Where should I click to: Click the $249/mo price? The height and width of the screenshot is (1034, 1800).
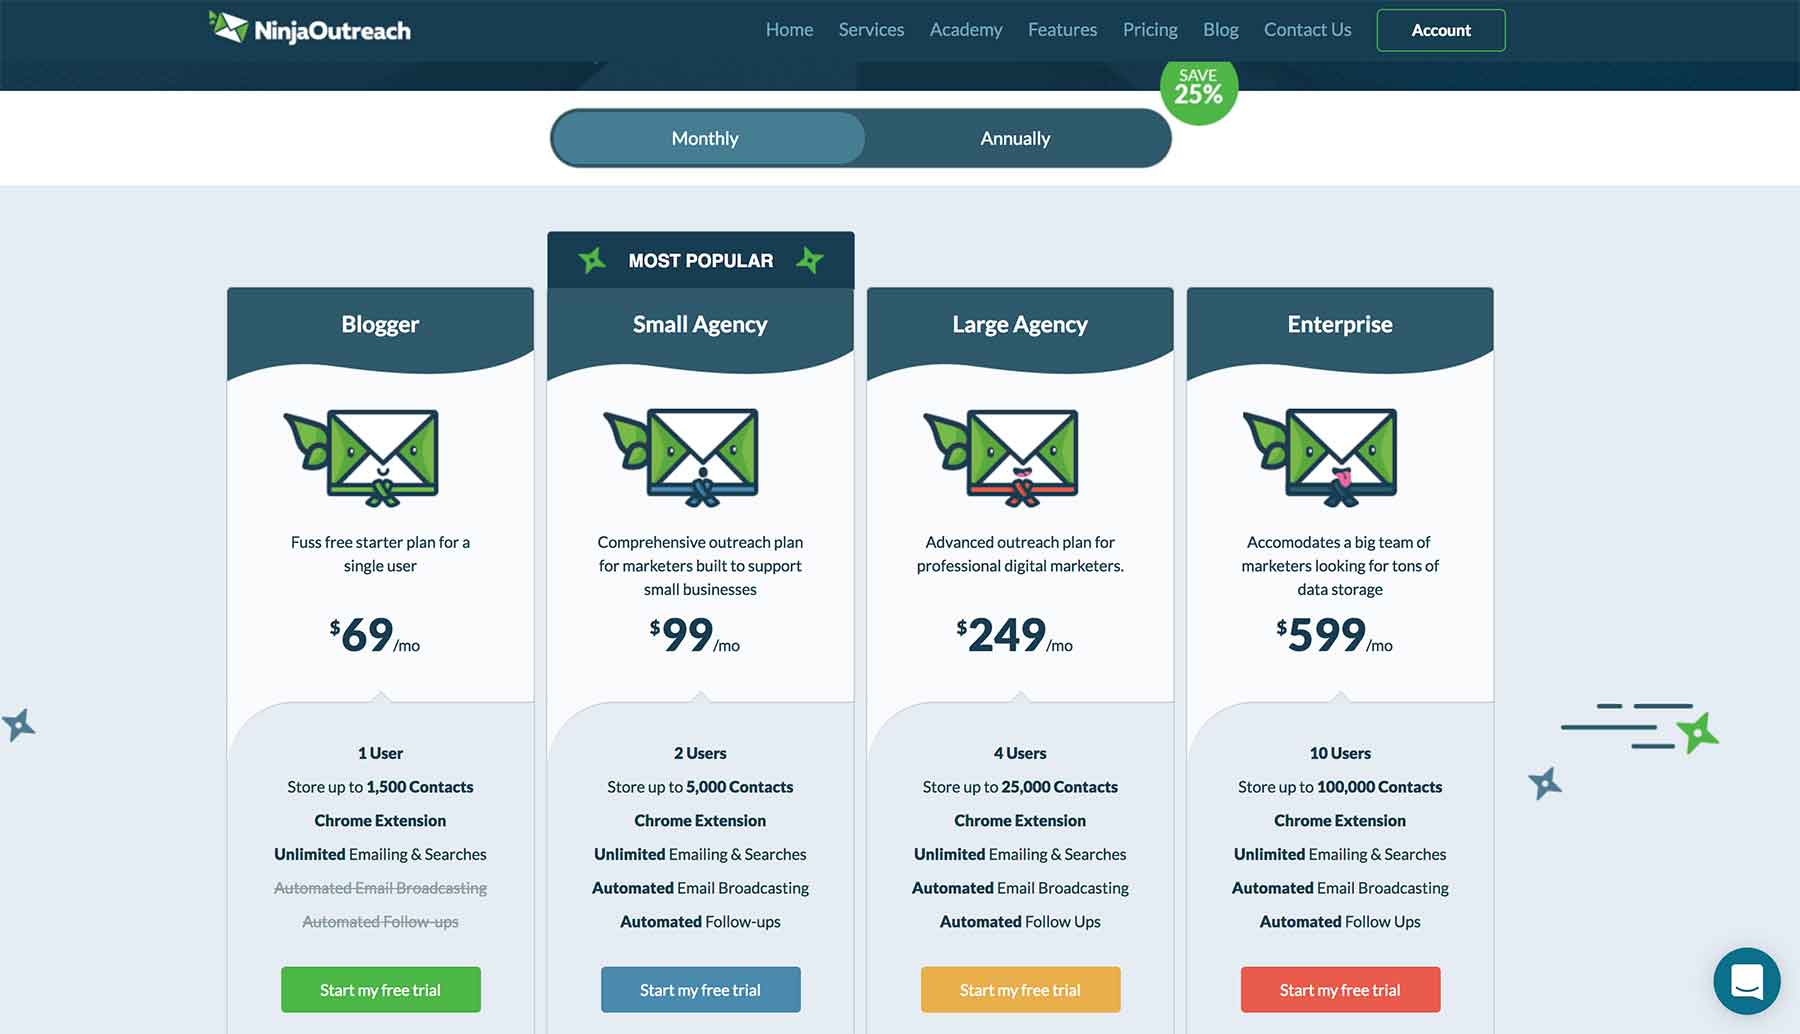coord(1015,635)
